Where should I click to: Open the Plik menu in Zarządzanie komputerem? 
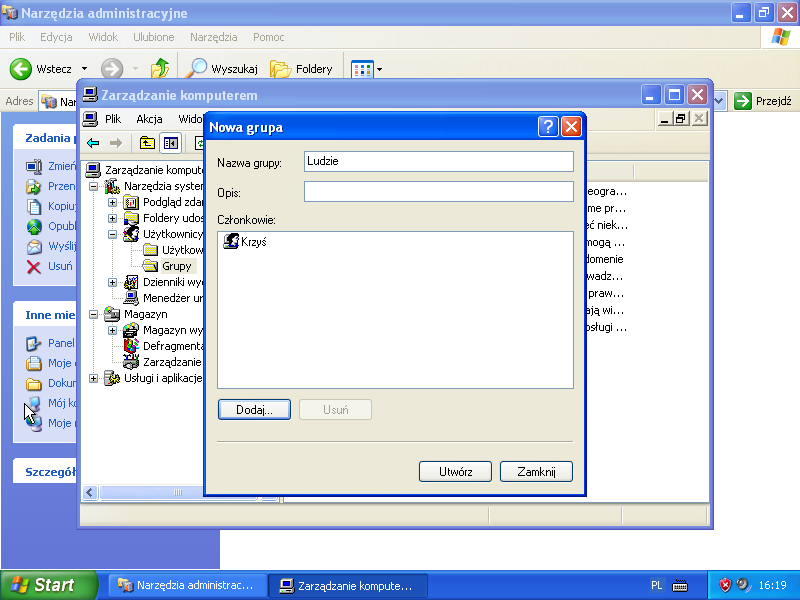pyautogui.click(x=113, y=119)
